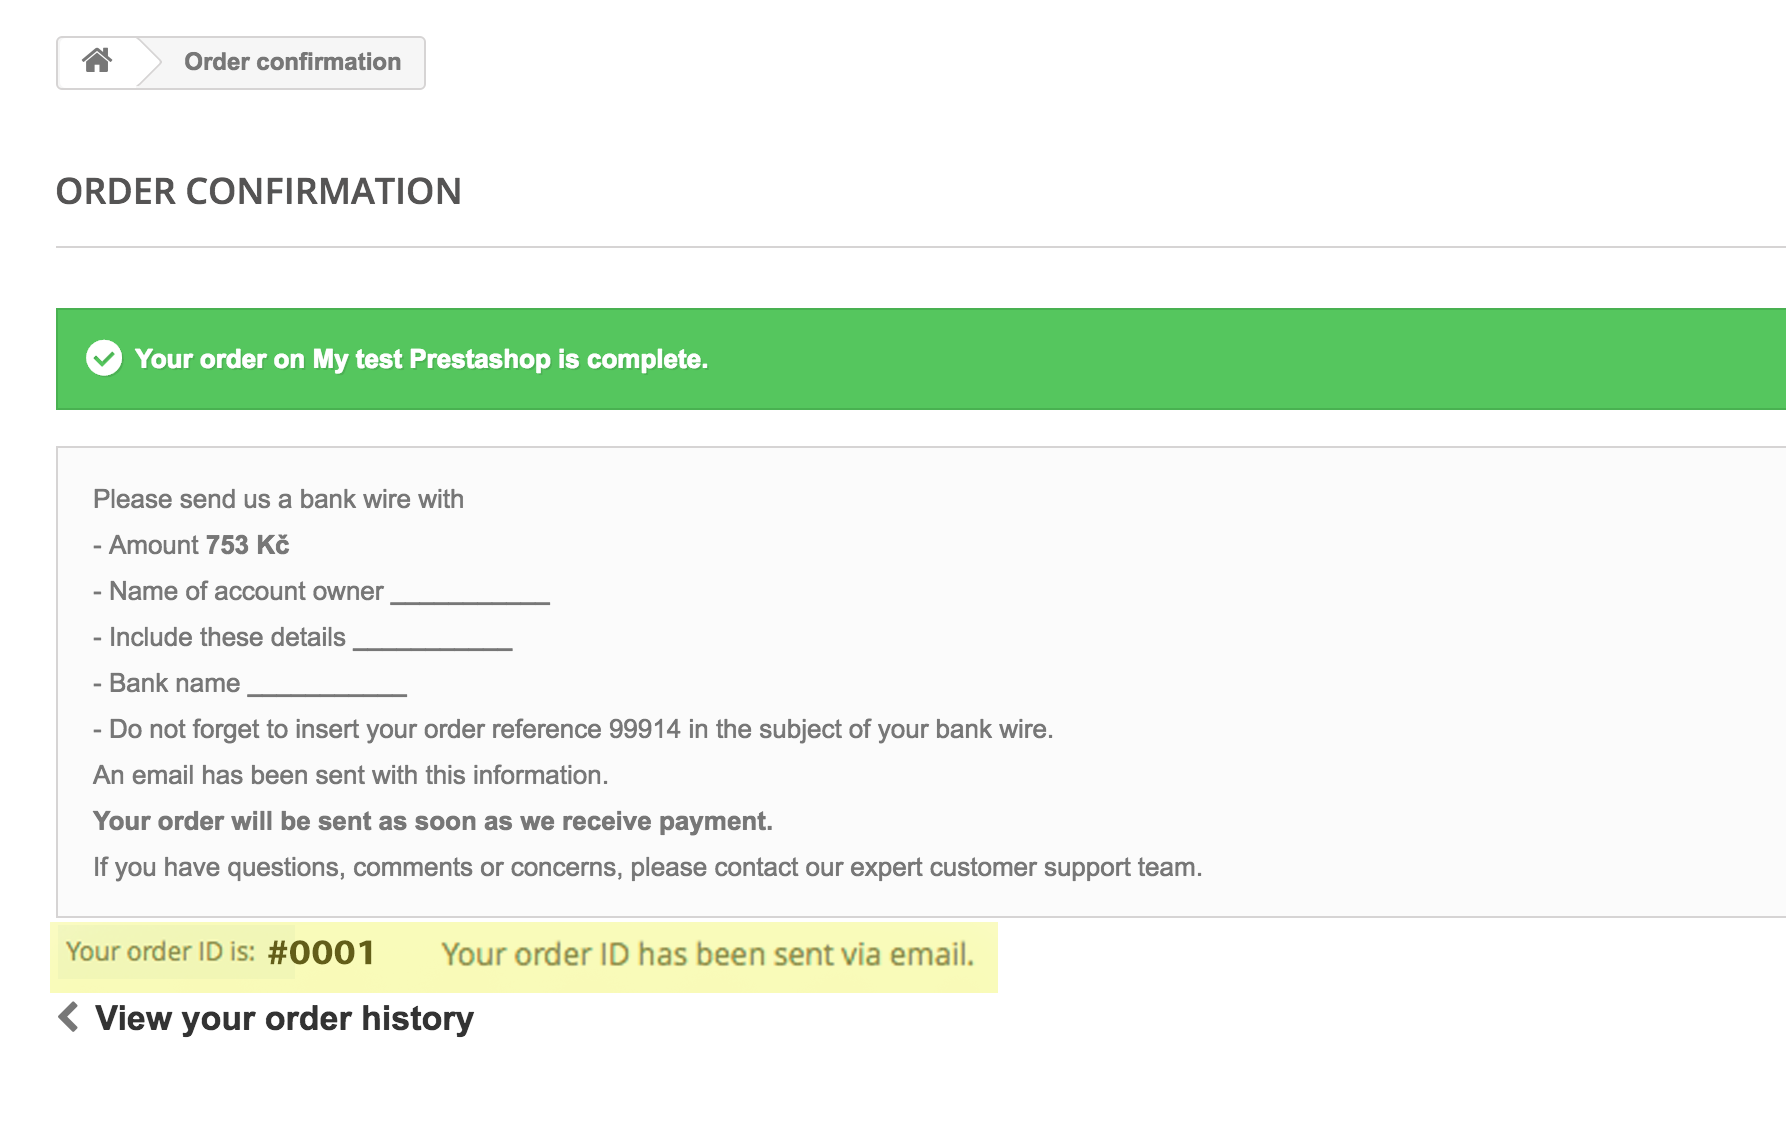Select the Order confirmation breadcrumb item
The width and height of the screenshot is (1786, 1124).
point(292,62)
